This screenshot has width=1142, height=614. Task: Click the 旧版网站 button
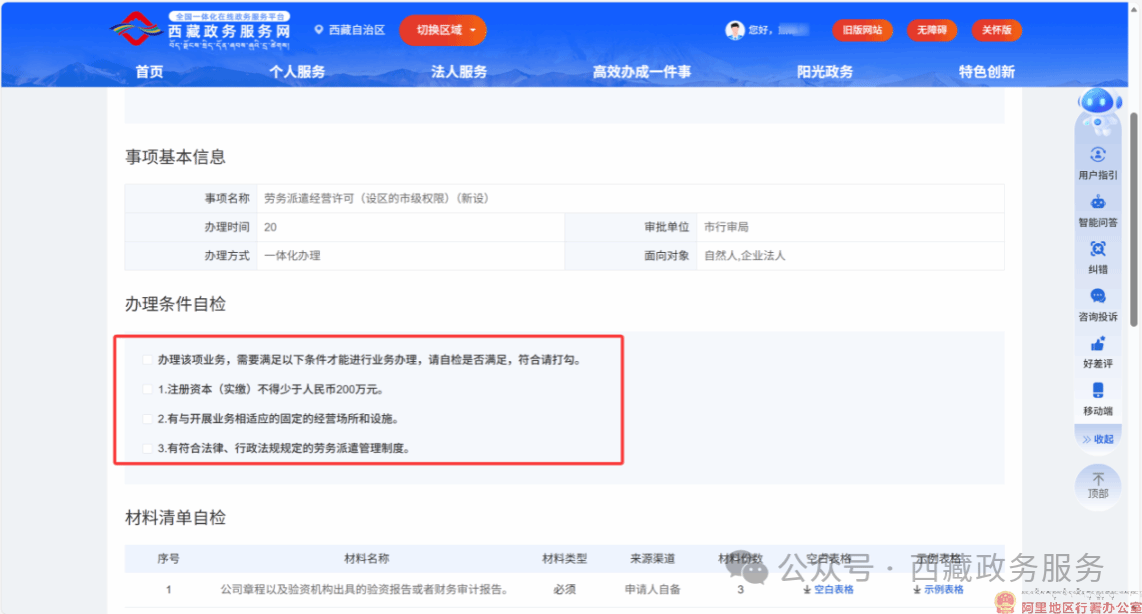pyautogui.click(x=862, y=30)
